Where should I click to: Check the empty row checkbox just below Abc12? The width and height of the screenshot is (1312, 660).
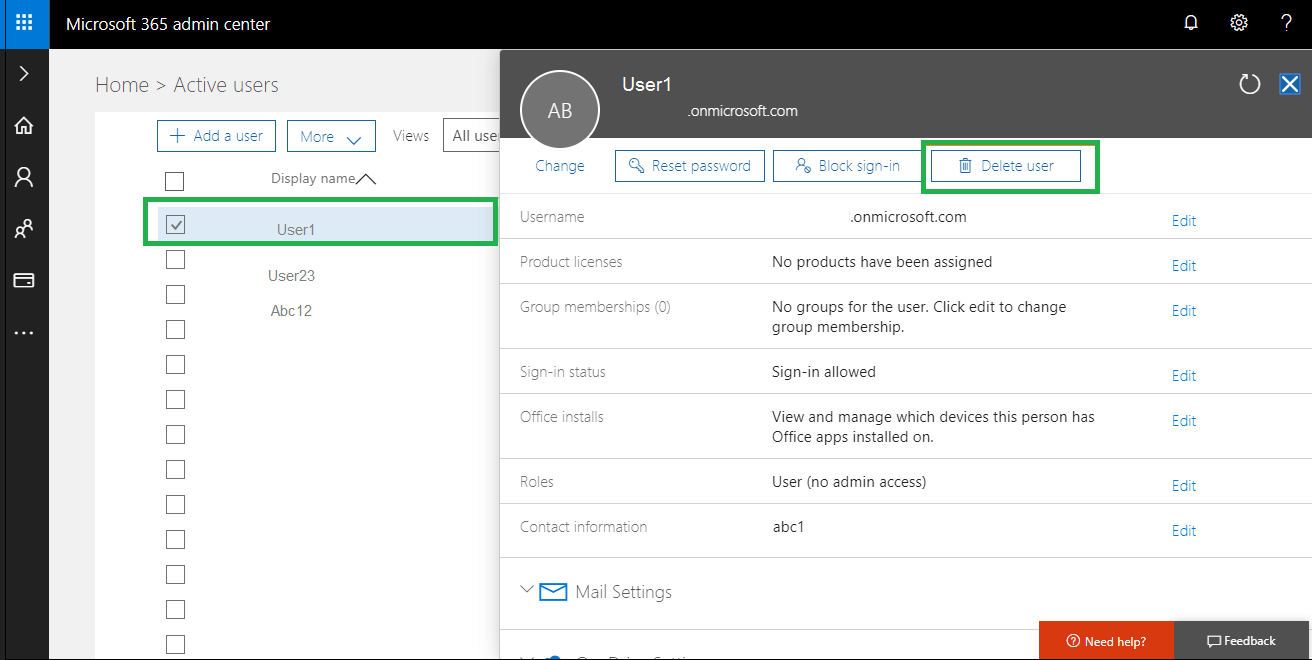(175, 329)
